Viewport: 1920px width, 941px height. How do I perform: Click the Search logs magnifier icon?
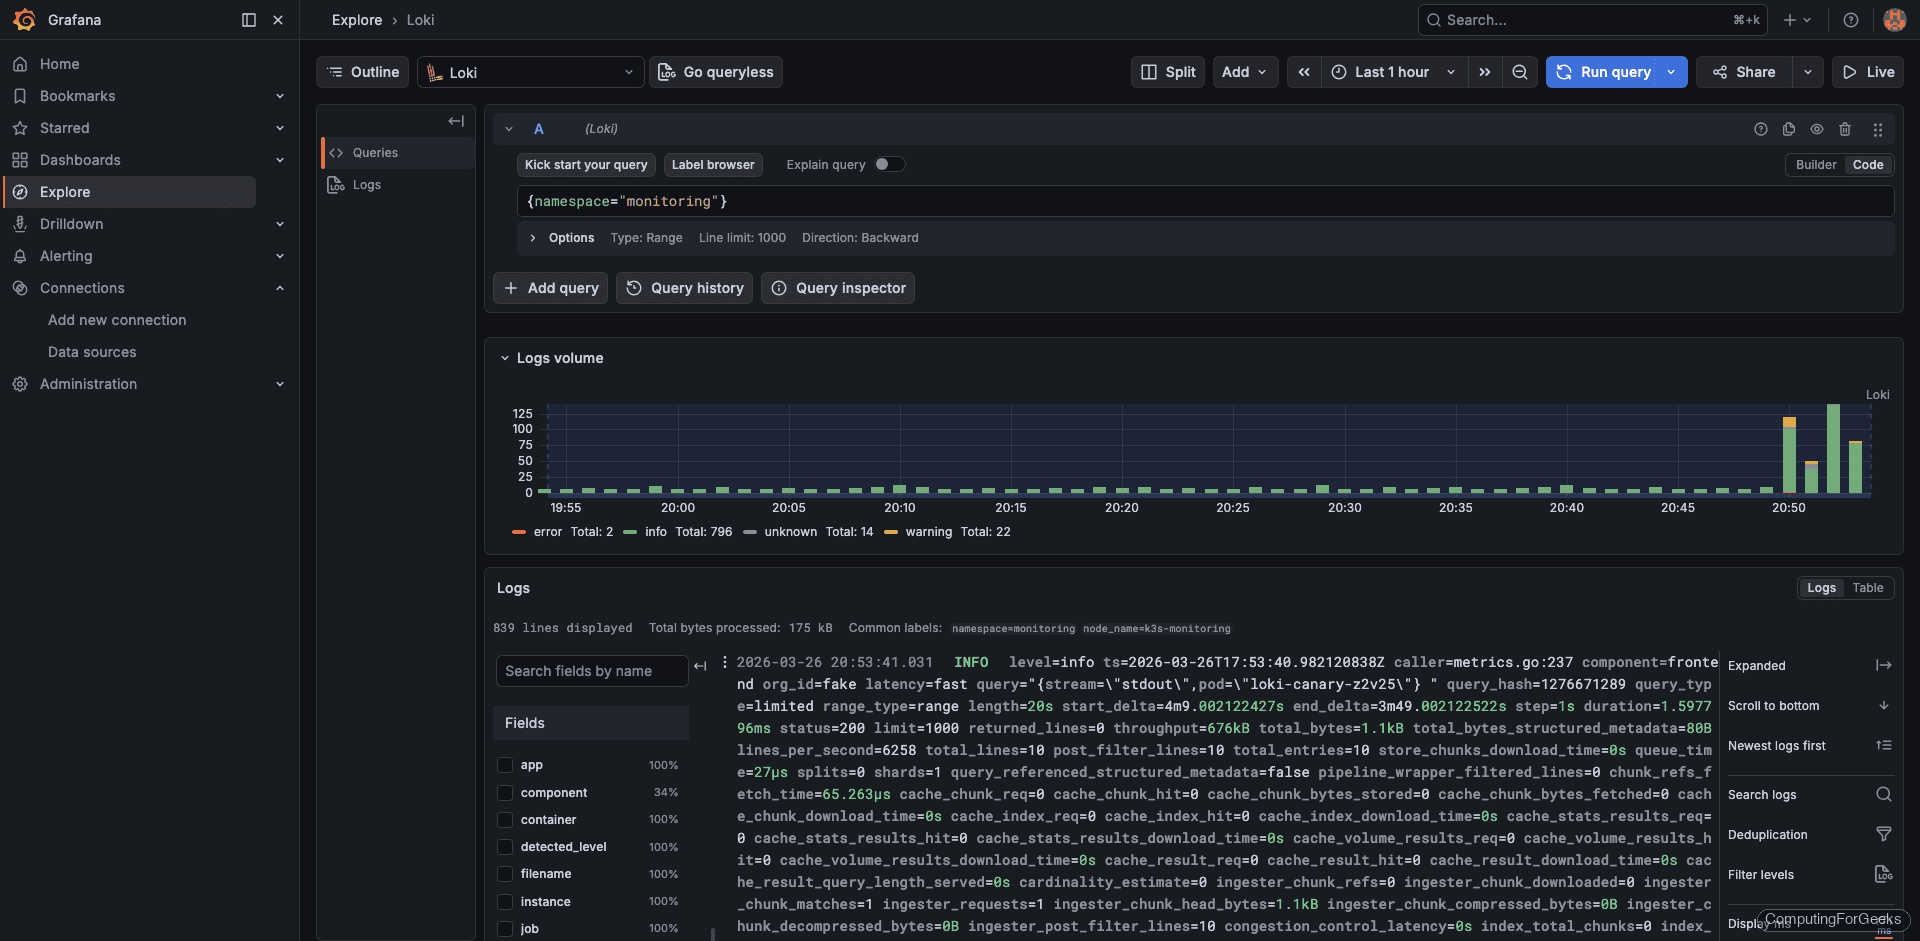1884,794
